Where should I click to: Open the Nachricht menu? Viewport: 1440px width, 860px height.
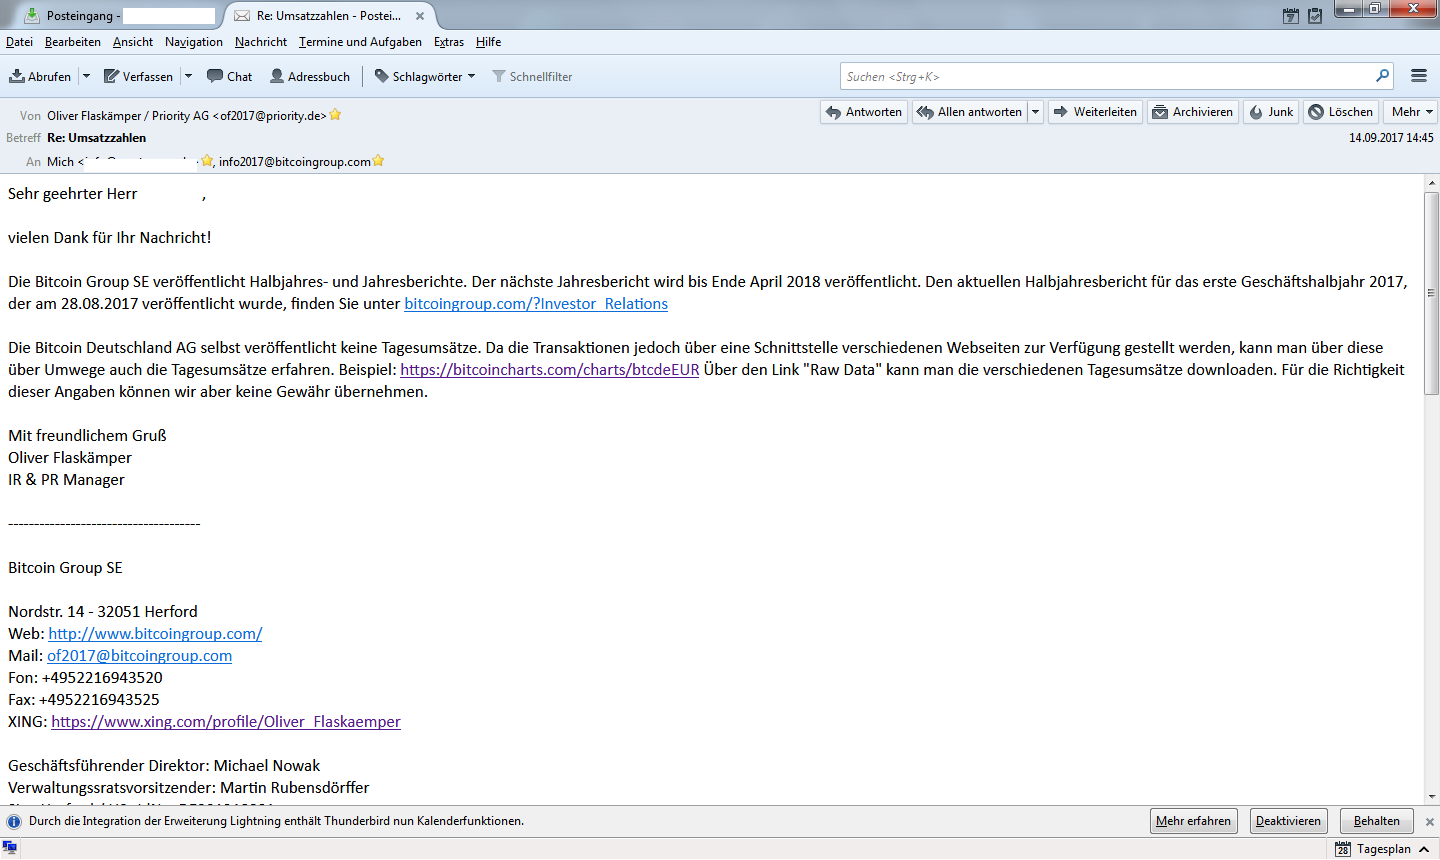tap(261, 42)
